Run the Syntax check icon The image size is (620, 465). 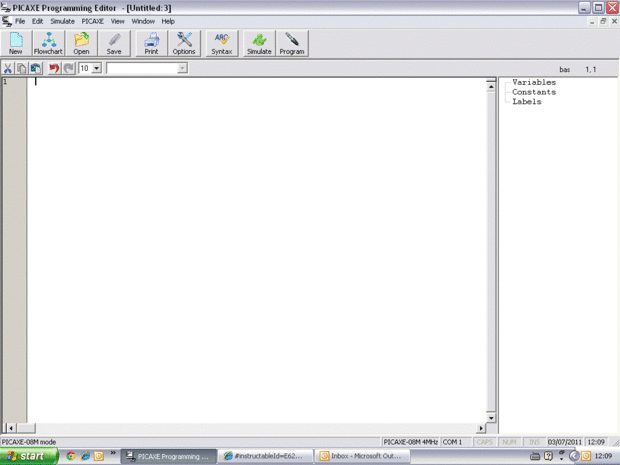click(221, 43)
